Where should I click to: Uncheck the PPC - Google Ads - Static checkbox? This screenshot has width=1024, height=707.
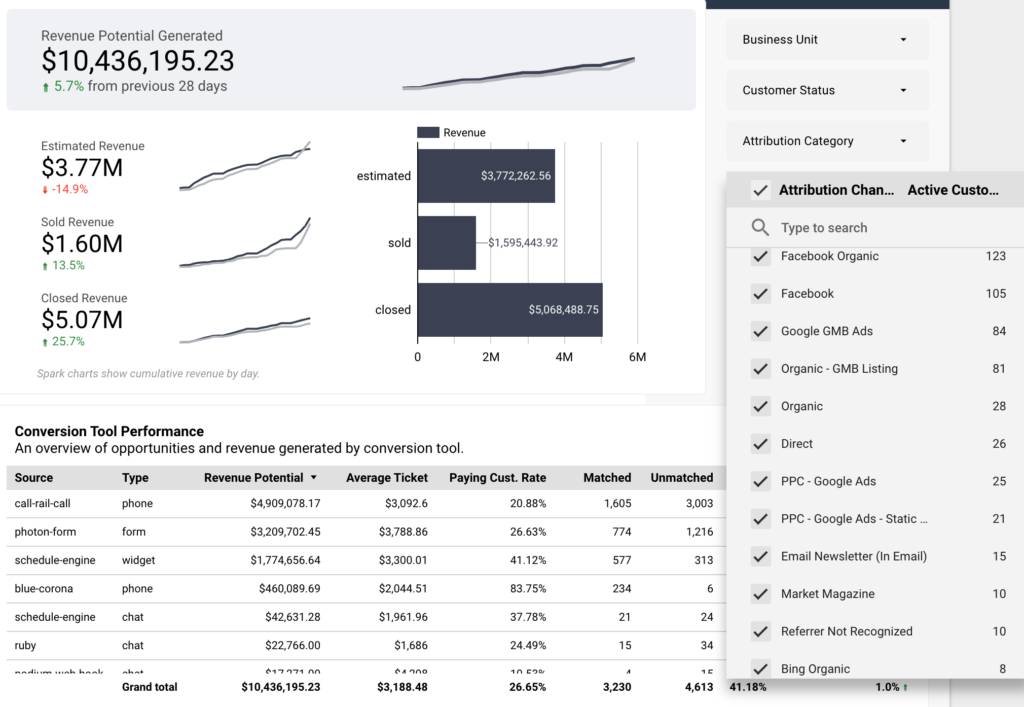(x=760, y=519)
